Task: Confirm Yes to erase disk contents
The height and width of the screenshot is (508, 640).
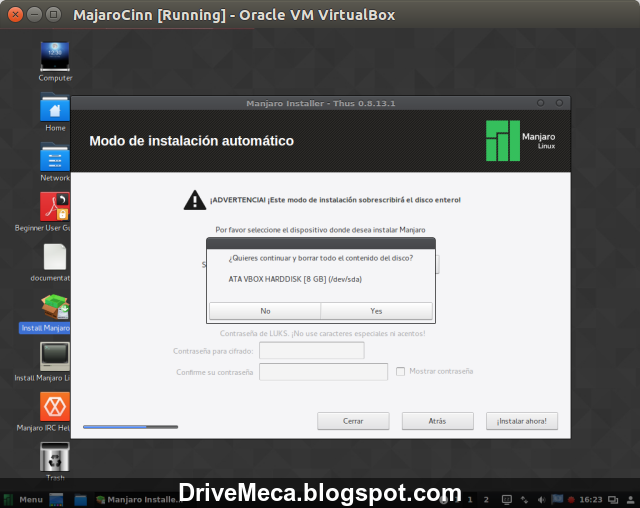Action: [376, 311]
